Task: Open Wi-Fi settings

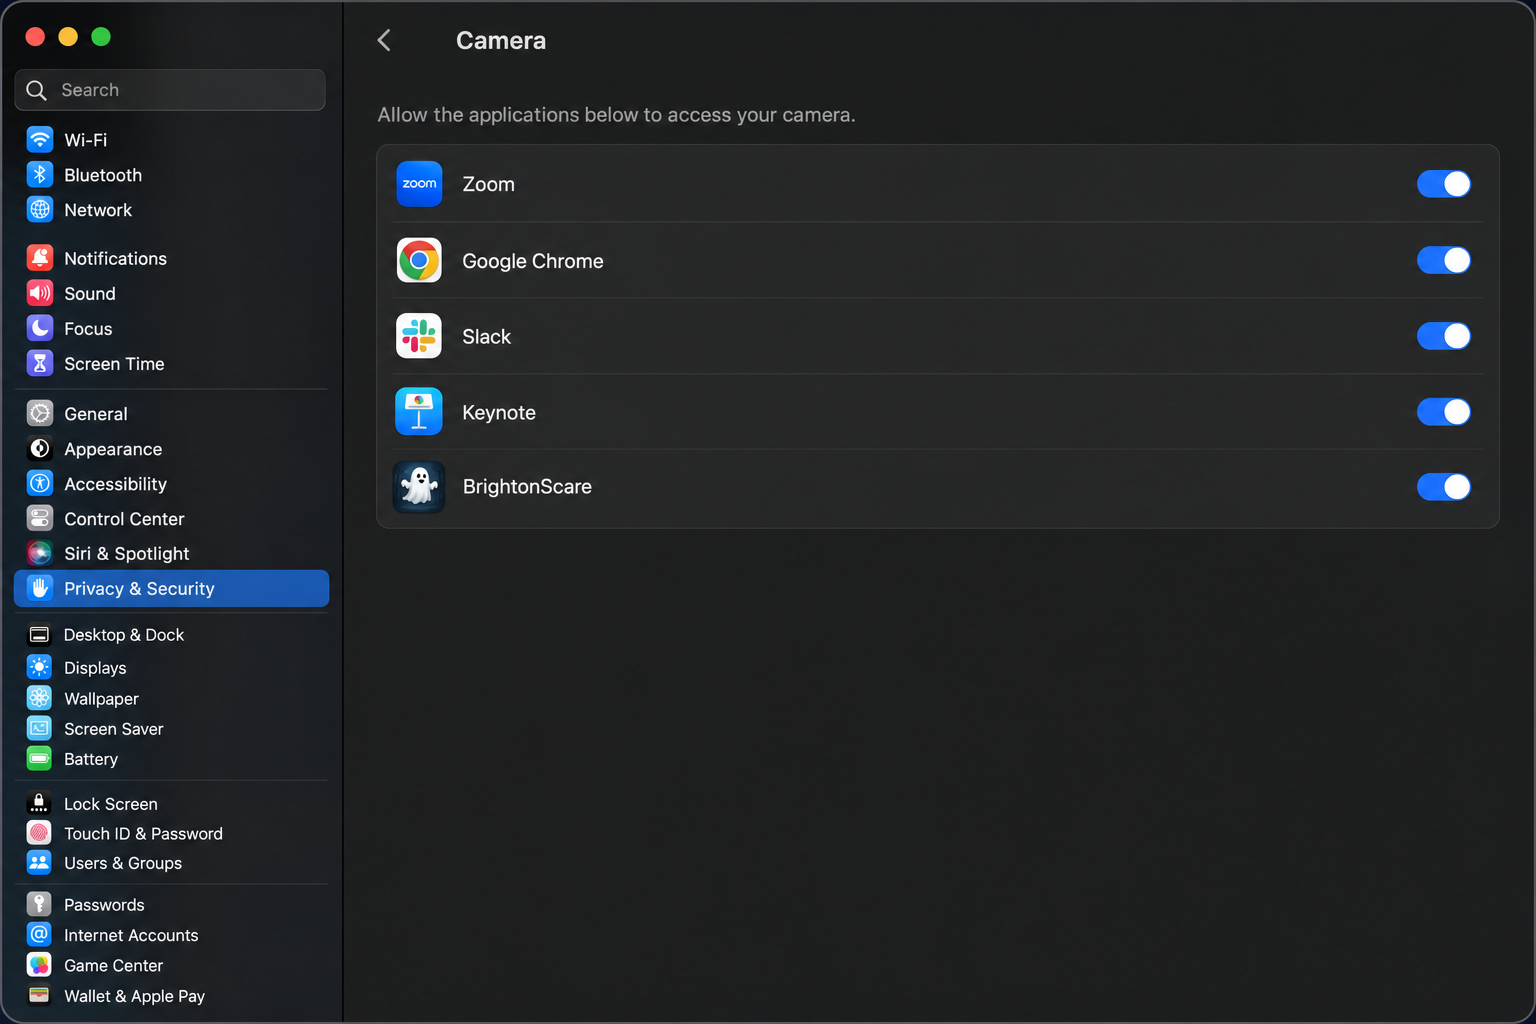Action: [x=171, y=139]
